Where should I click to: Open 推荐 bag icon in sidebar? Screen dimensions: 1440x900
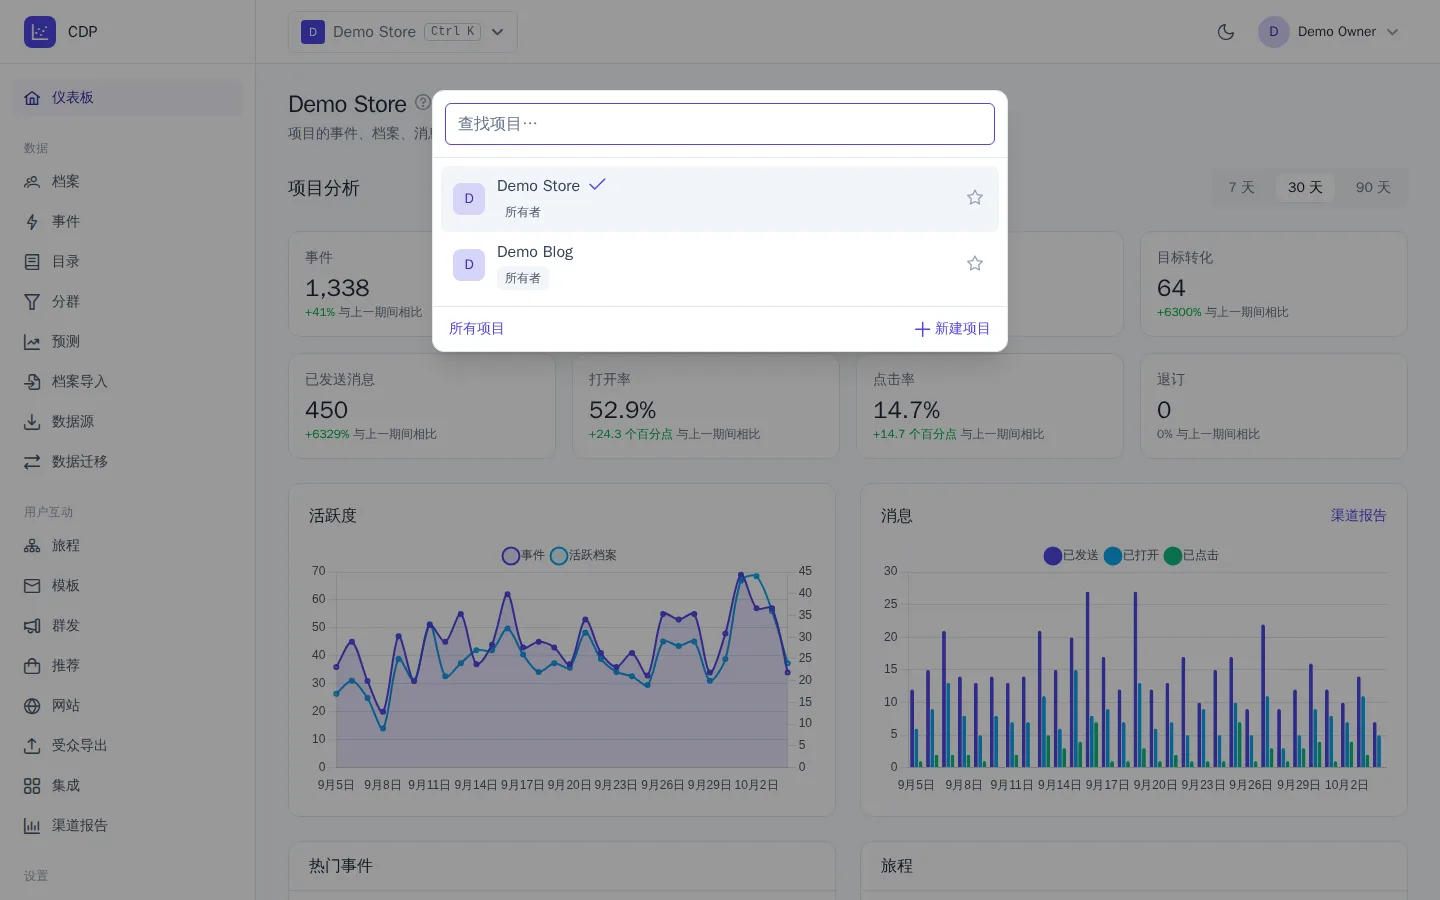(x=32, y=666)
